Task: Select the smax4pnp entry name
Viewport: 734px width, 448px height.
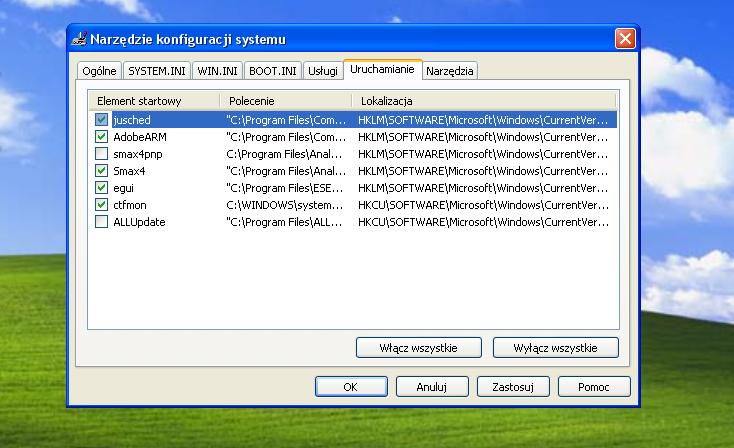Action: click(138, 154)
